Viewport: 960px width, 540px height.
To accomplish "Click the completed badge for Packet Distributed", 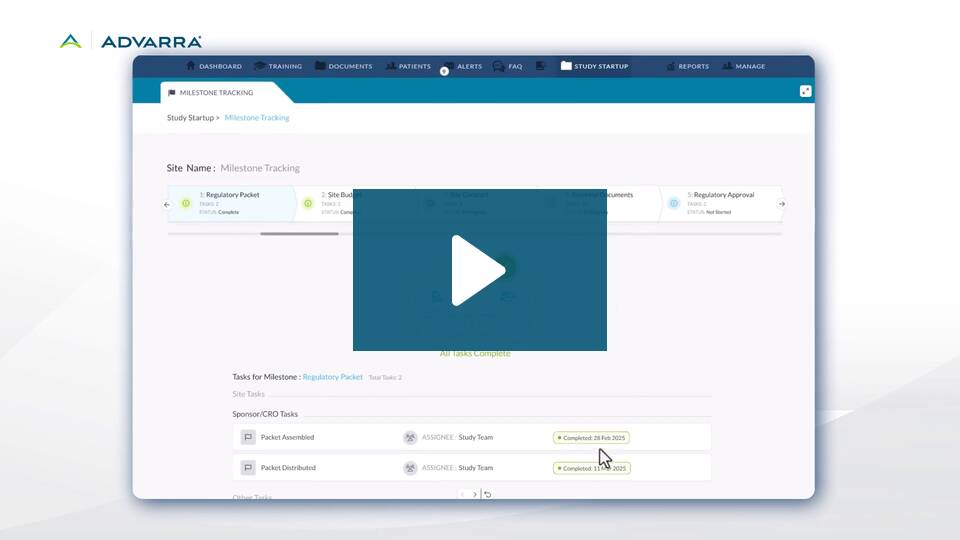I will click(591, 468).
